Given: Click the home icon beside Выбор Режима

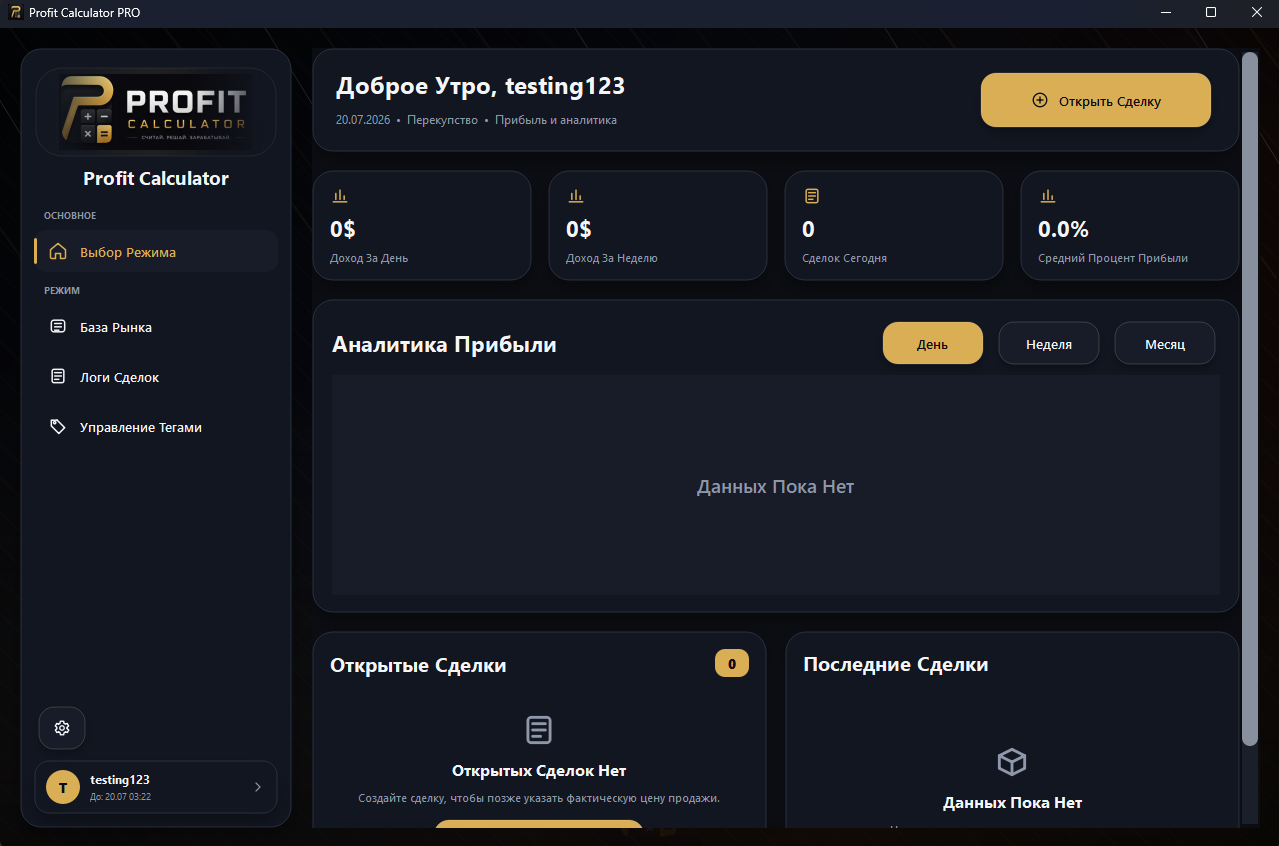Looking at the screenshot, I should click(x=58, y=252).
